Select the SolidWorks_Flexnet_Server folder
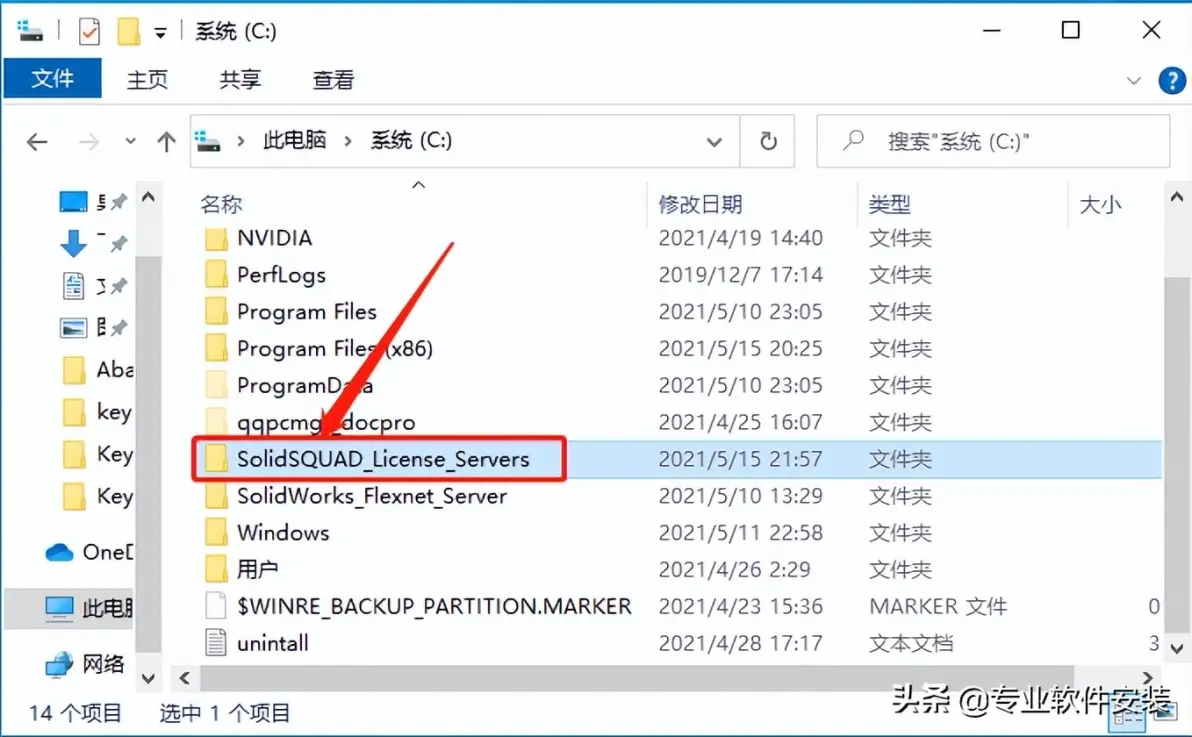1192x737 pixels. (372, 496)
